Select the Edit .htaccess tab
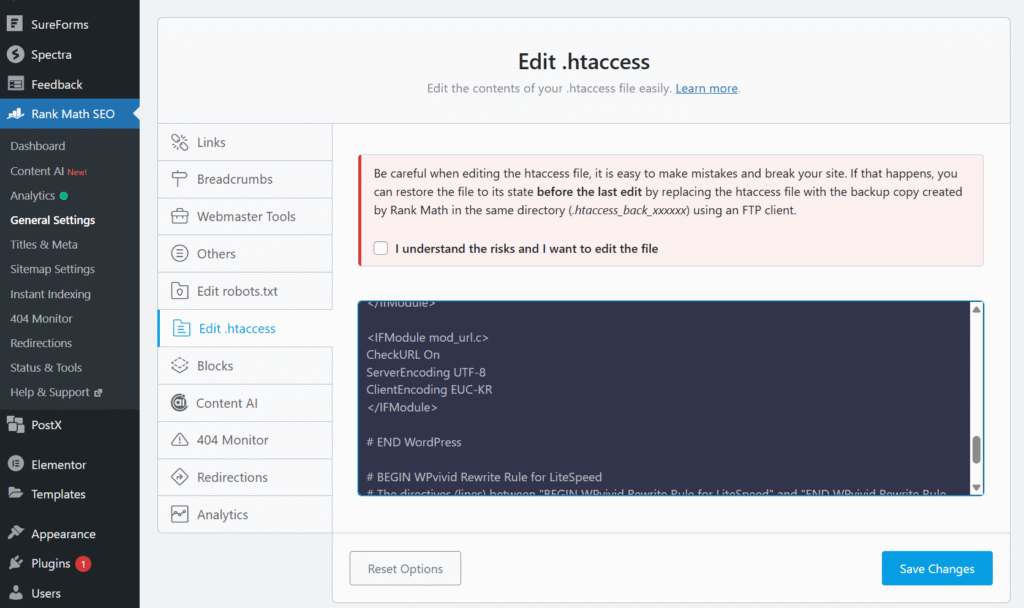The image size is (1024, 608). point(245,328)
